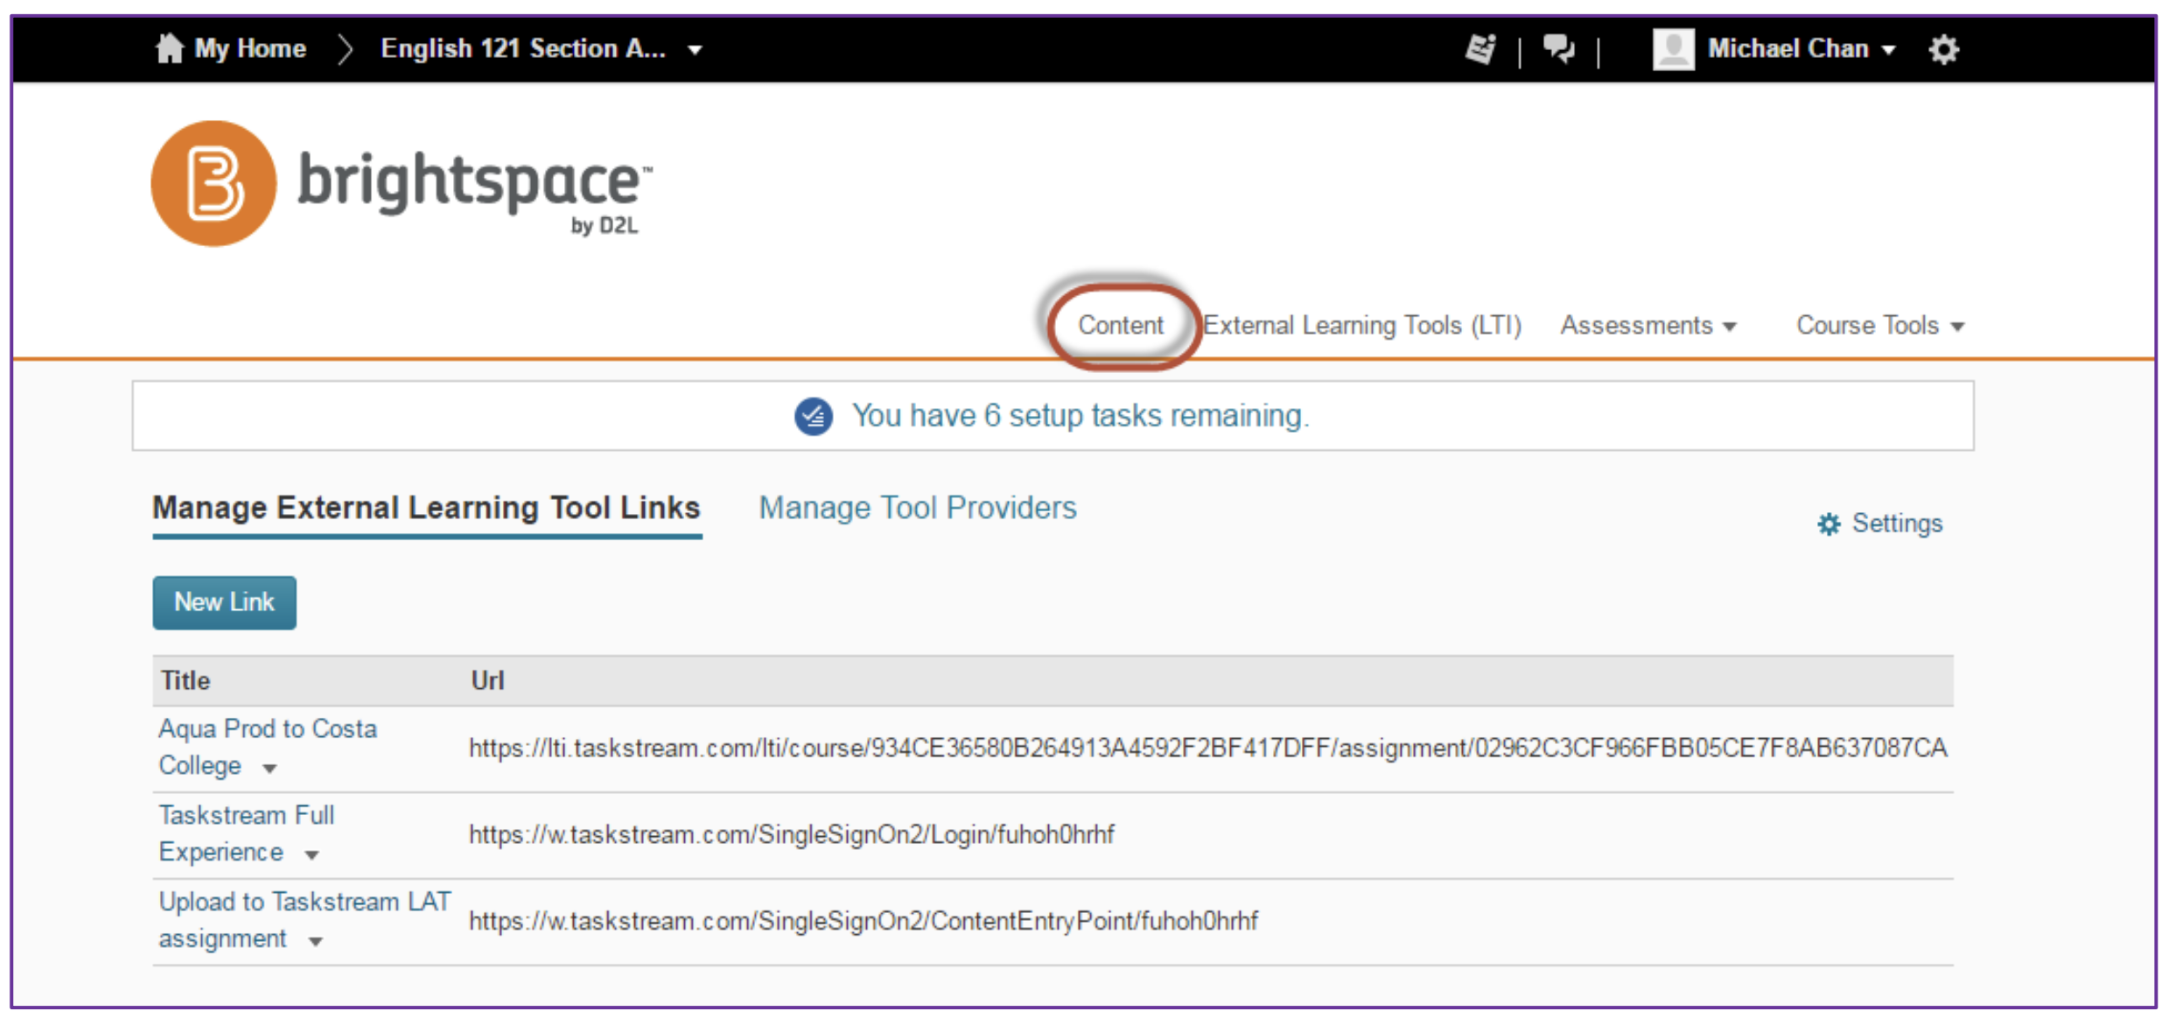Click the English 121 Section A course title
This screenshot has height=1024, width=2170.
(x=523, y=48)
